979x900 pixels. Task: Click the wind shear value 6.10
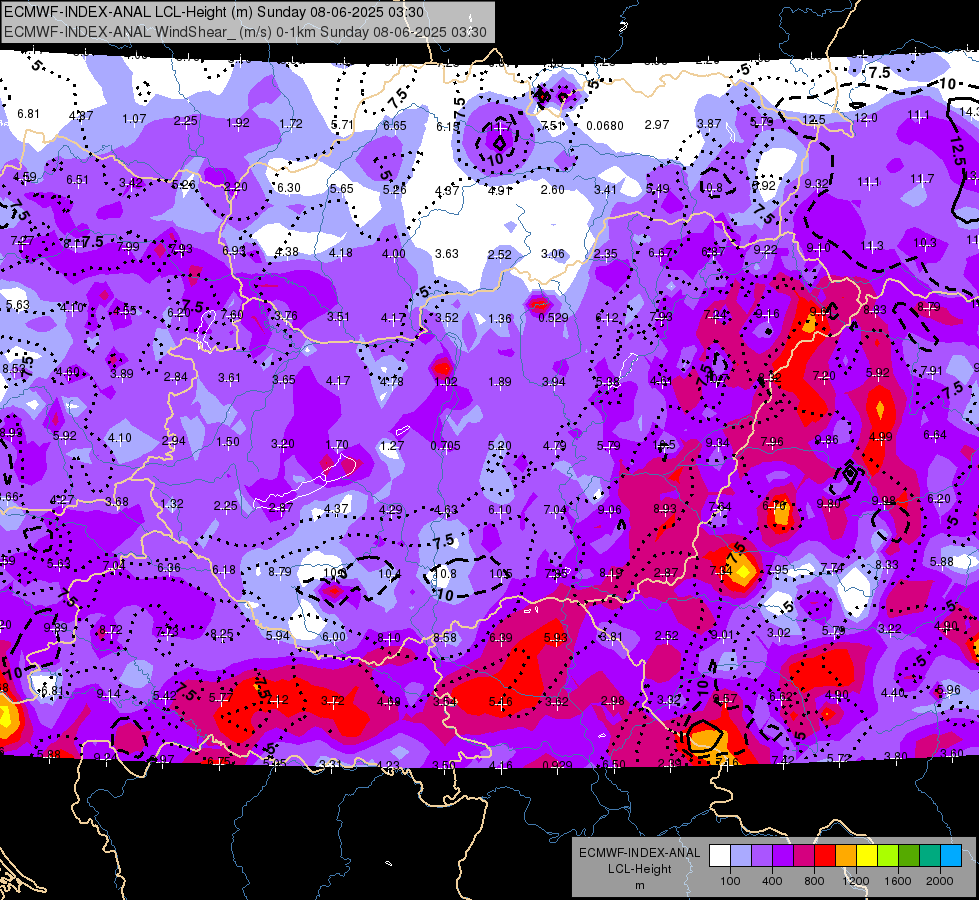coord(499,510)
